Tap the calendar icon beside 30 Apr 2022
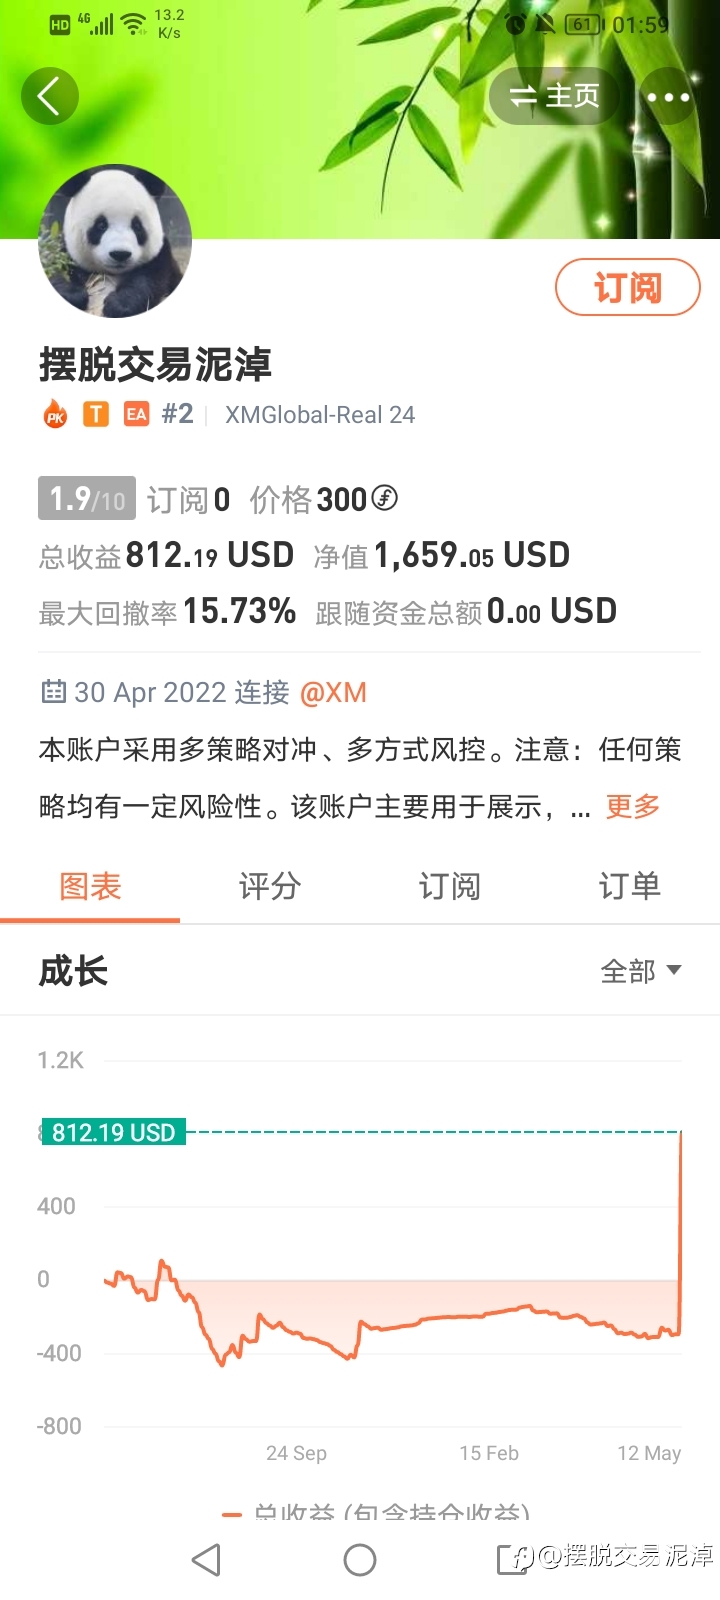This screenshot has height=1600, width=720. click(53, 691)
